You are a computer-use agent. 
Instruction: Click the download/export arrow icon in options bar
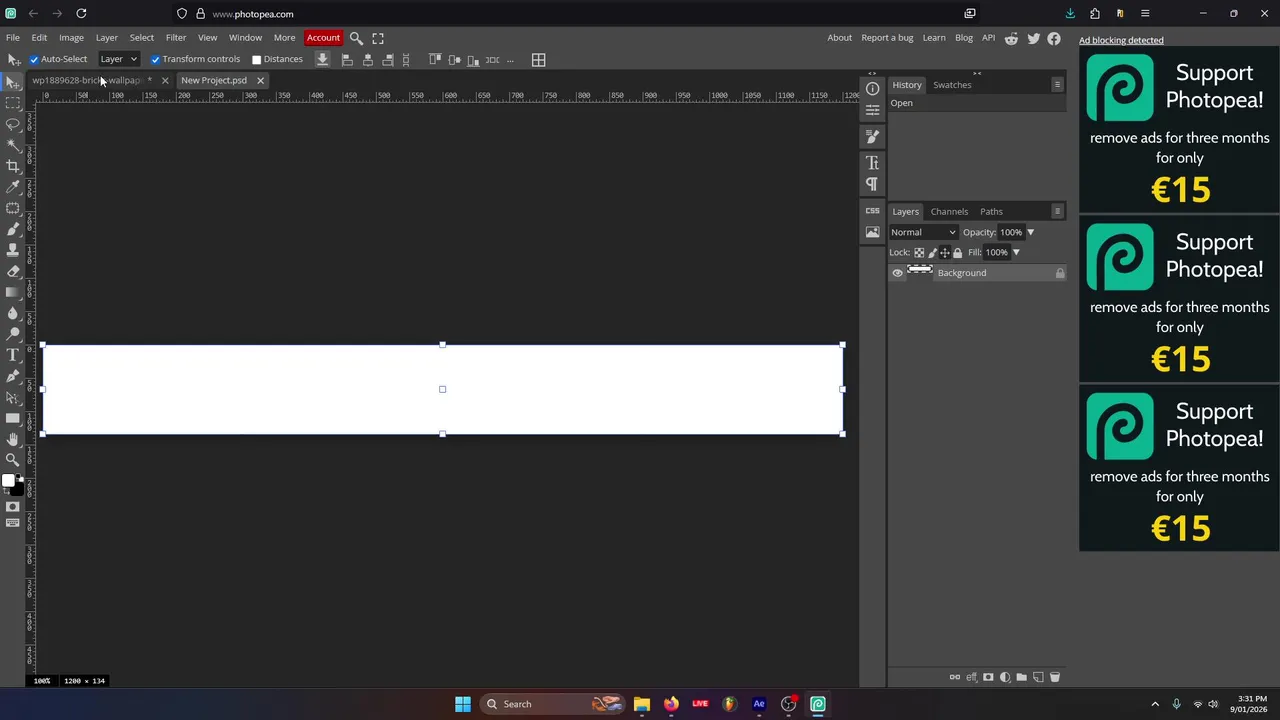(x=322, y=60)
